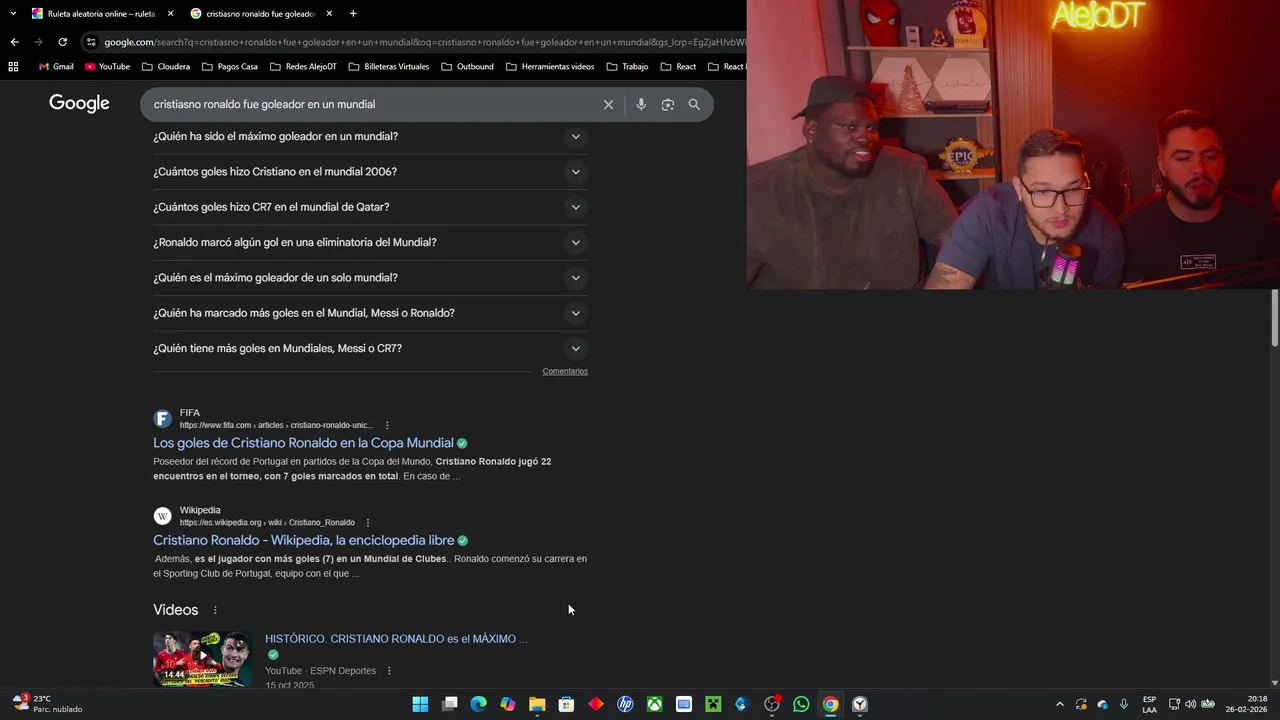Click the page vertical scrollbar
1280x720 pixels.
1275,320
